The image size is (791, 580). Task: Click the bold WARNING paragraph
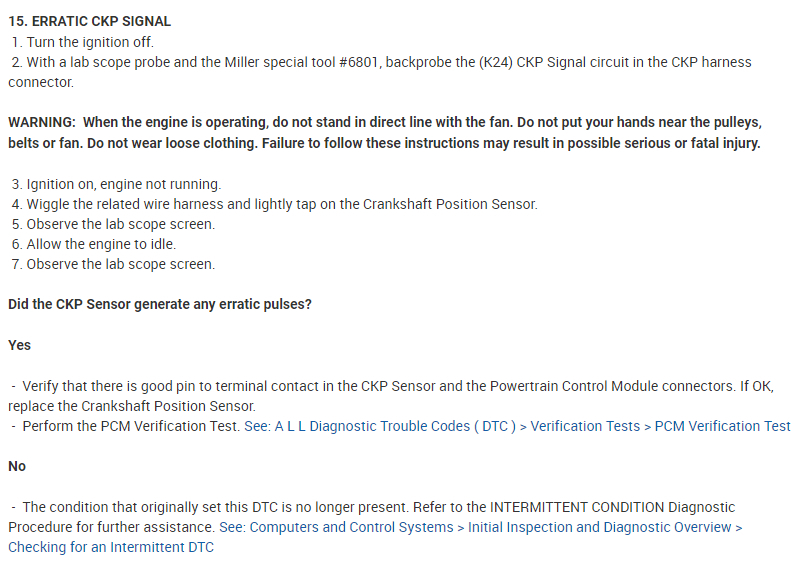(x=384, y=133)
